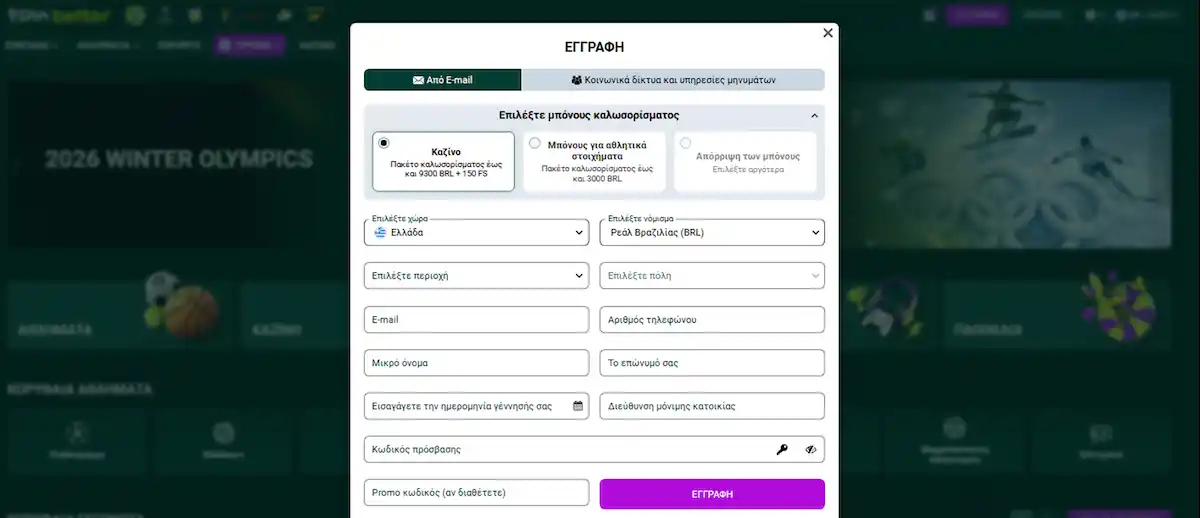
Task: Click the calendar icon in birth date field
Action: click(578, 406)
